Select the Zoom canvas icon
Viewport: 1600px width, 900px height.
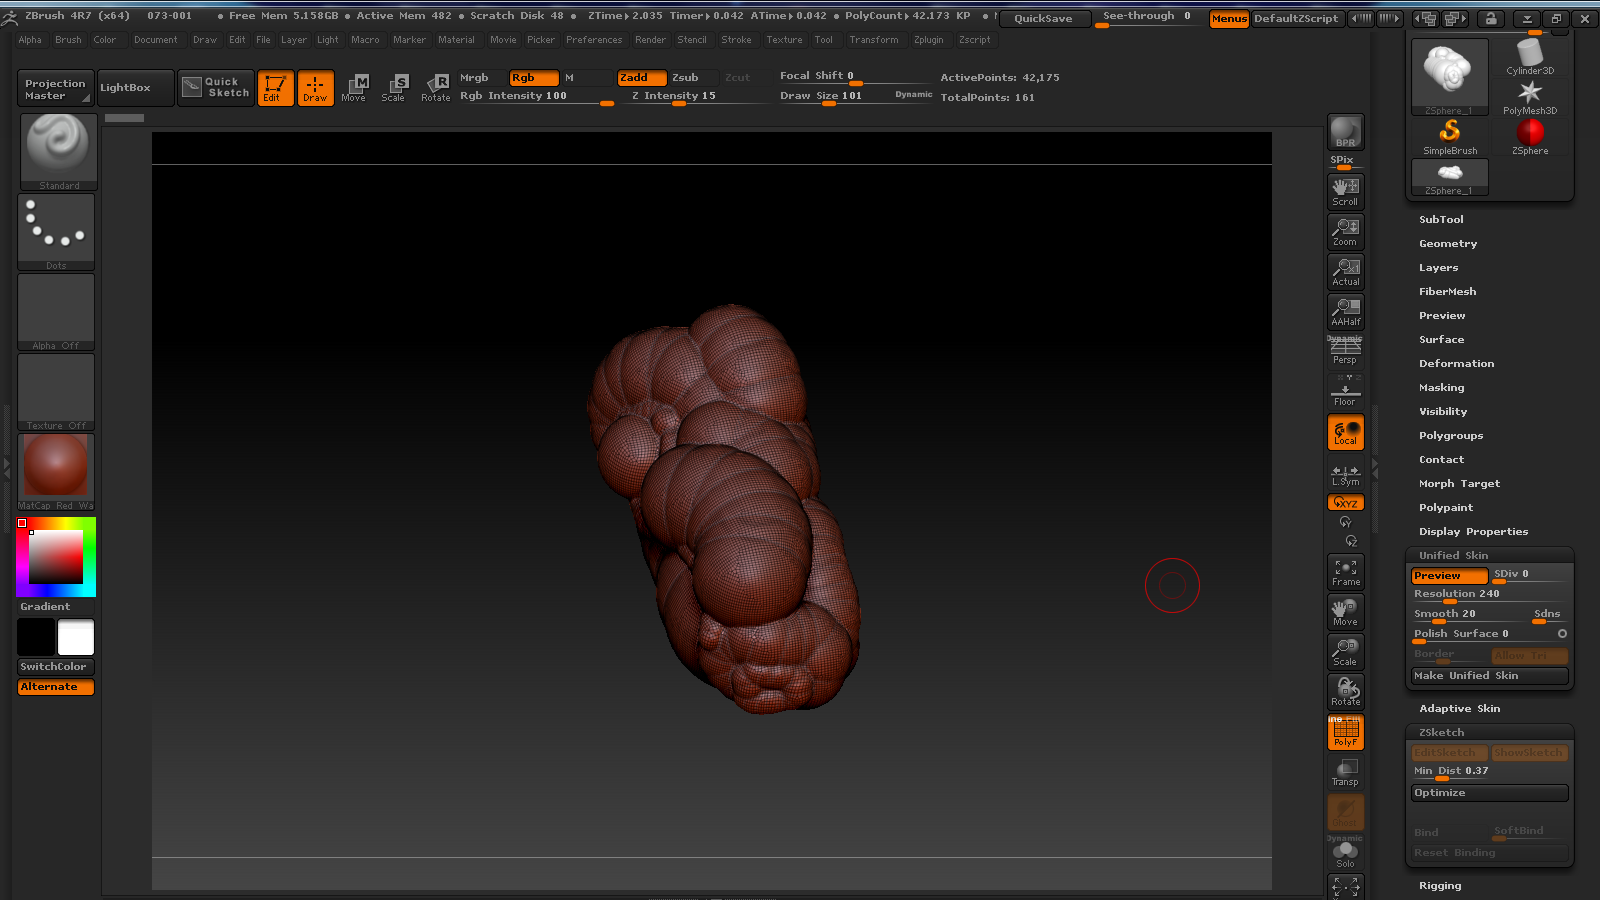point(1345,231)
